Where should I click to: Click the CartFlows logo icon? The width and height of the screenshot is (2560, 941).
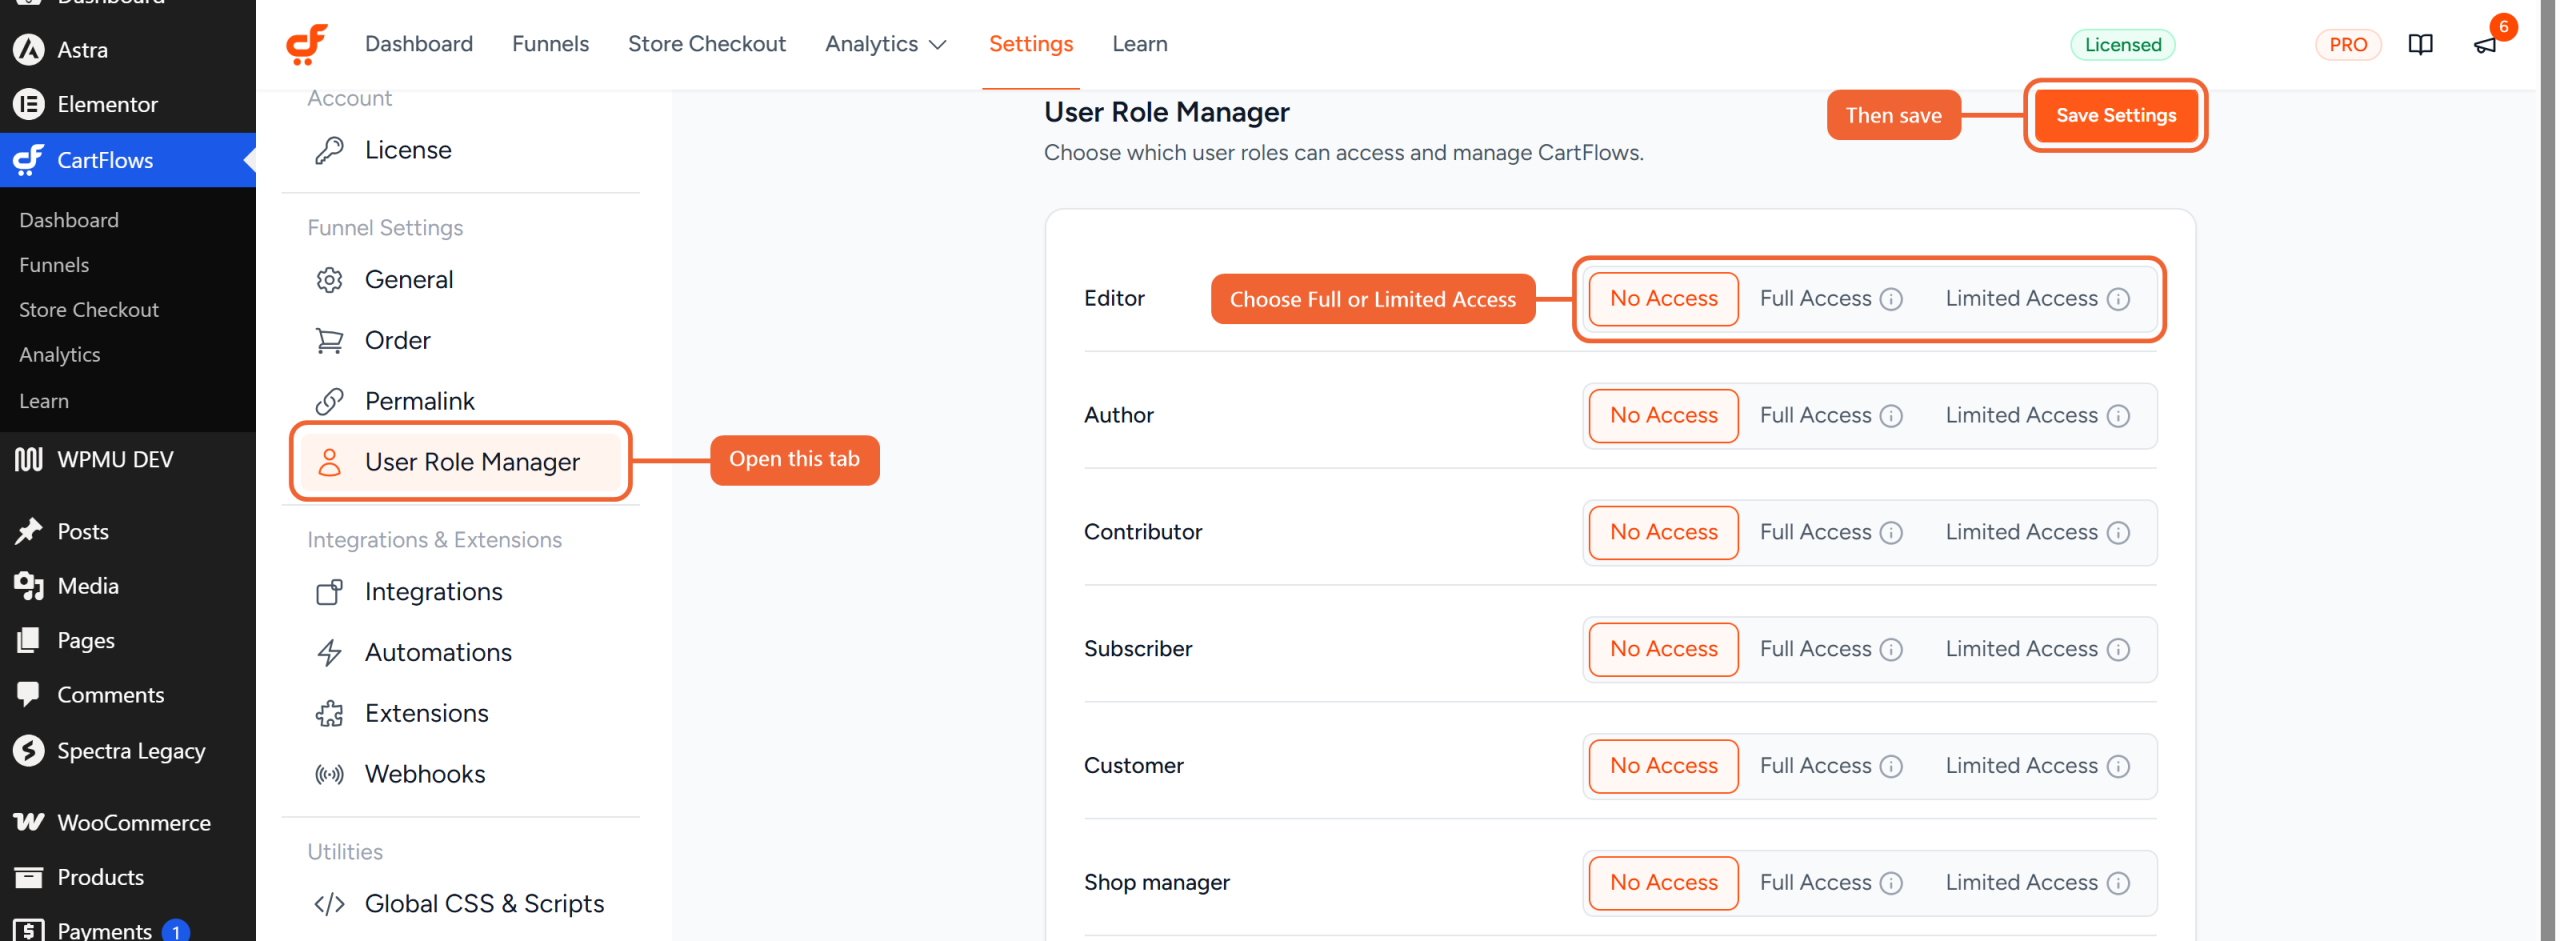[307, 44]
